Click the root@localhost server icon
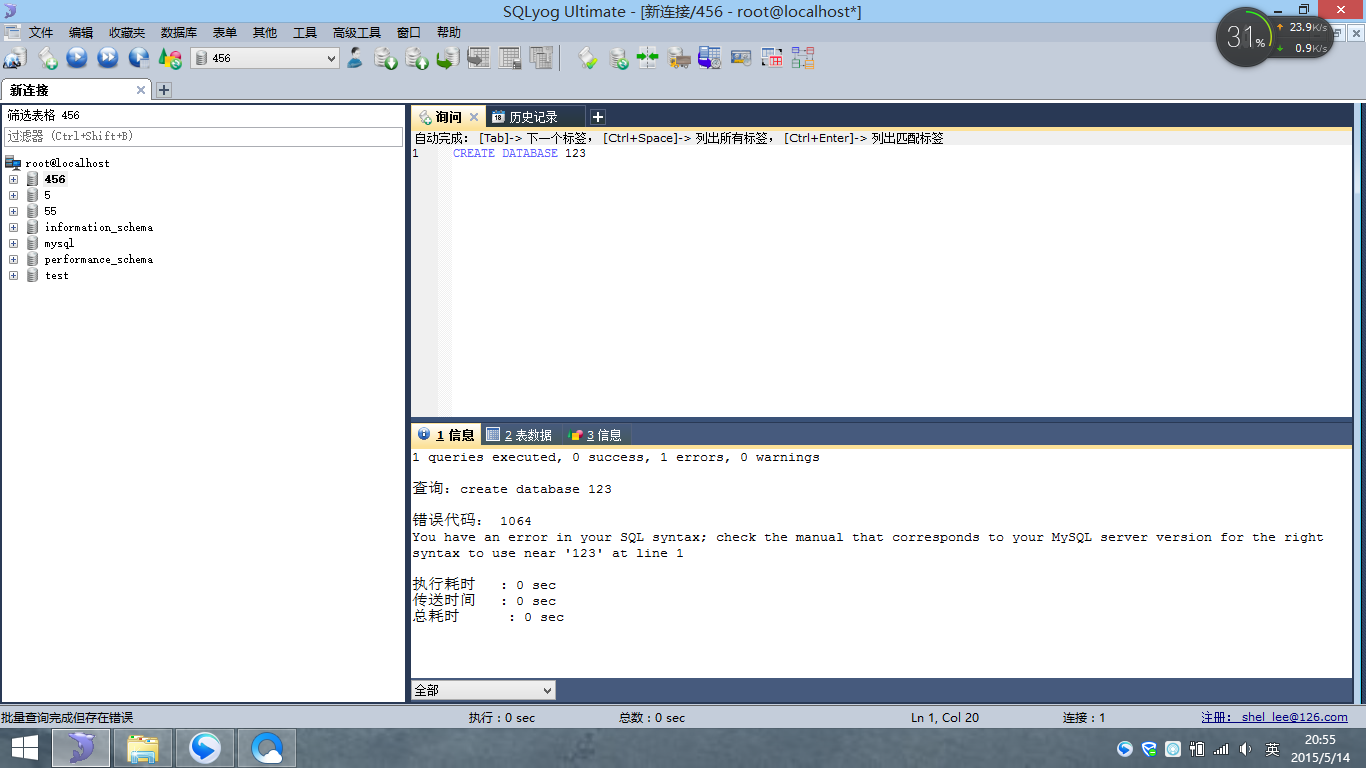The height and width of the screenshot is (768, 1366). pos(13,163)
